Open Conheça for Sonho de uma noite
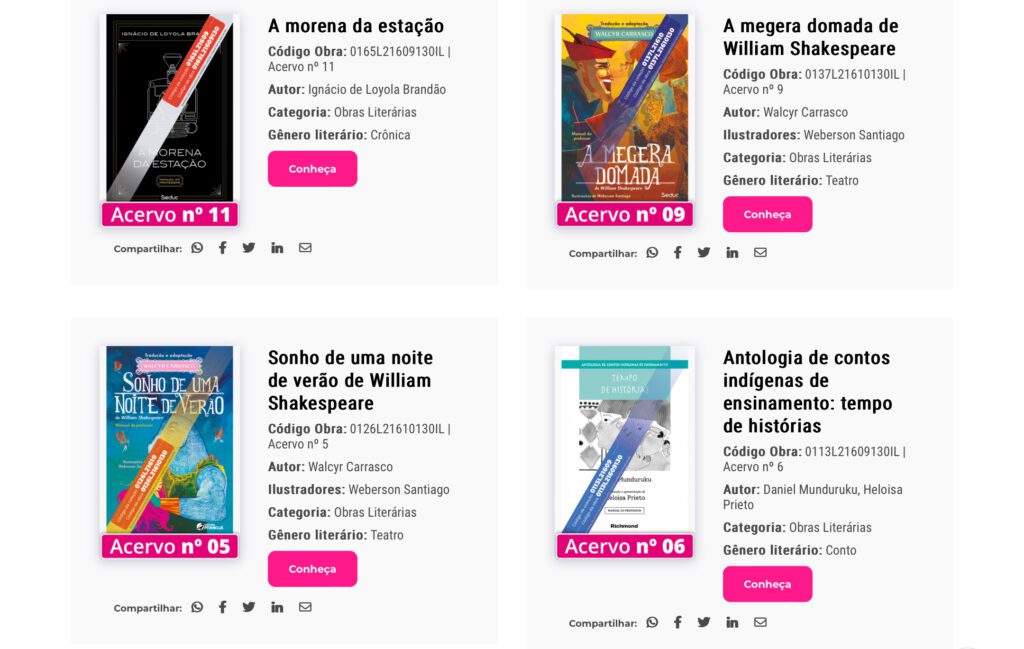 (x=312, y=569)
